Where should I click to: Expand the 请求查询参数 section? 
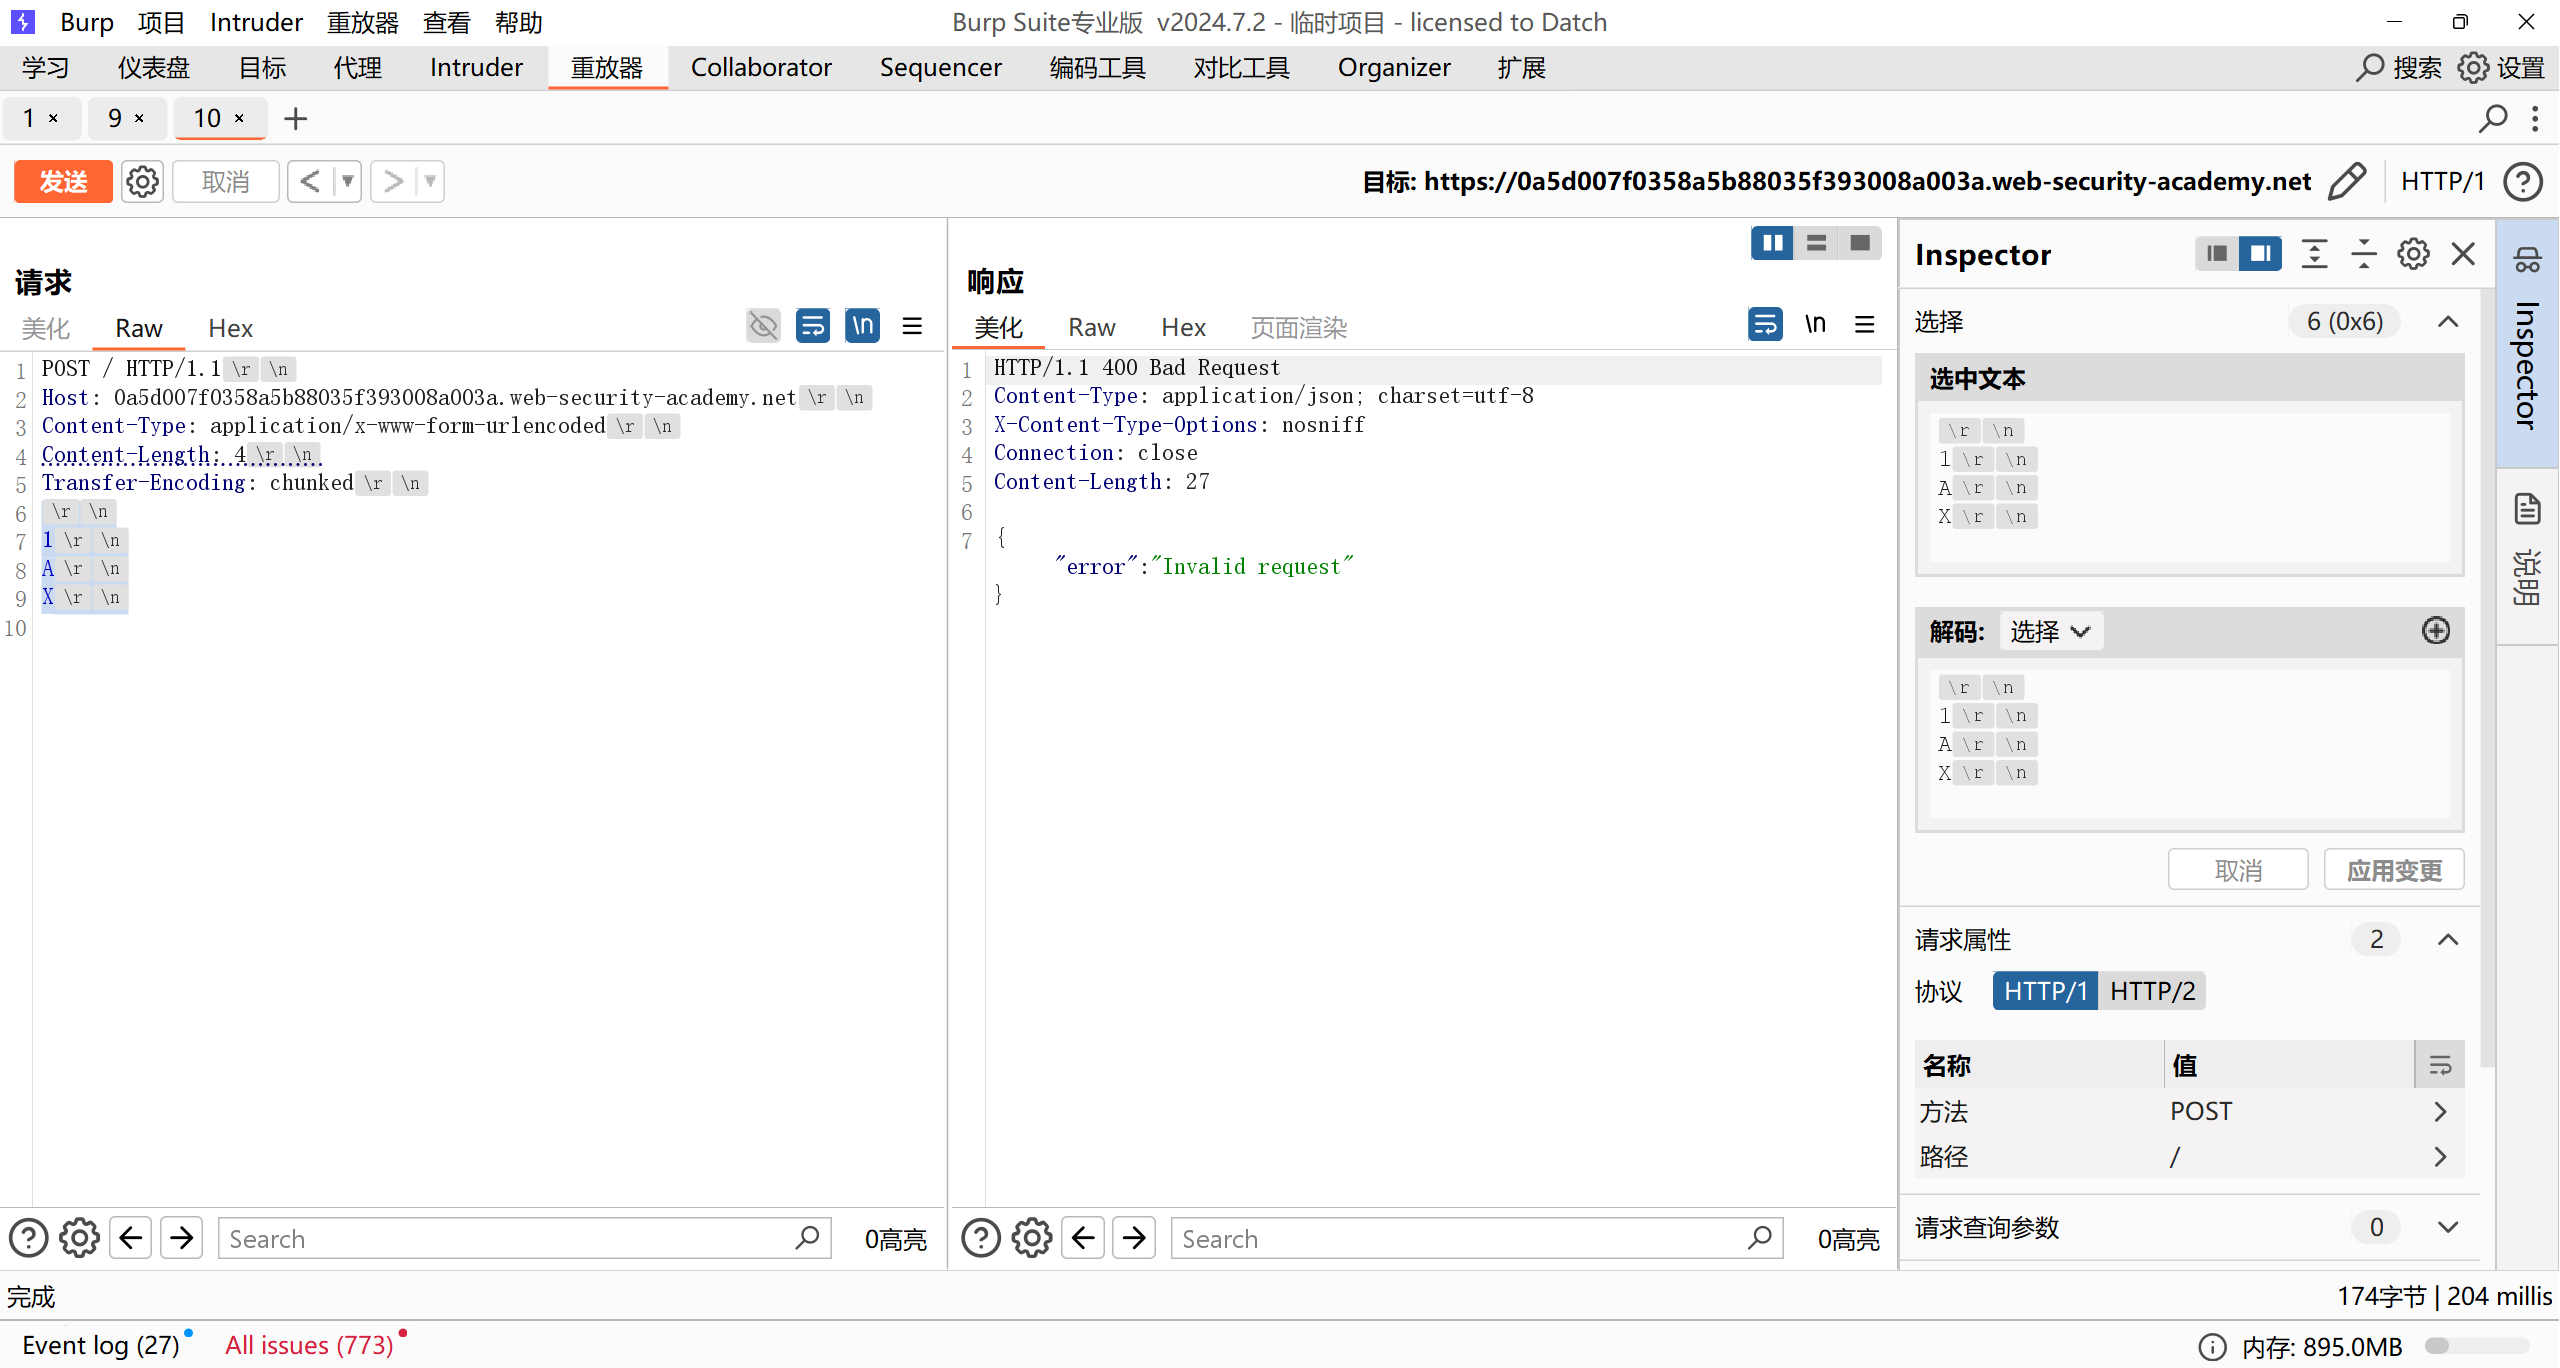pos(2447,1227)
